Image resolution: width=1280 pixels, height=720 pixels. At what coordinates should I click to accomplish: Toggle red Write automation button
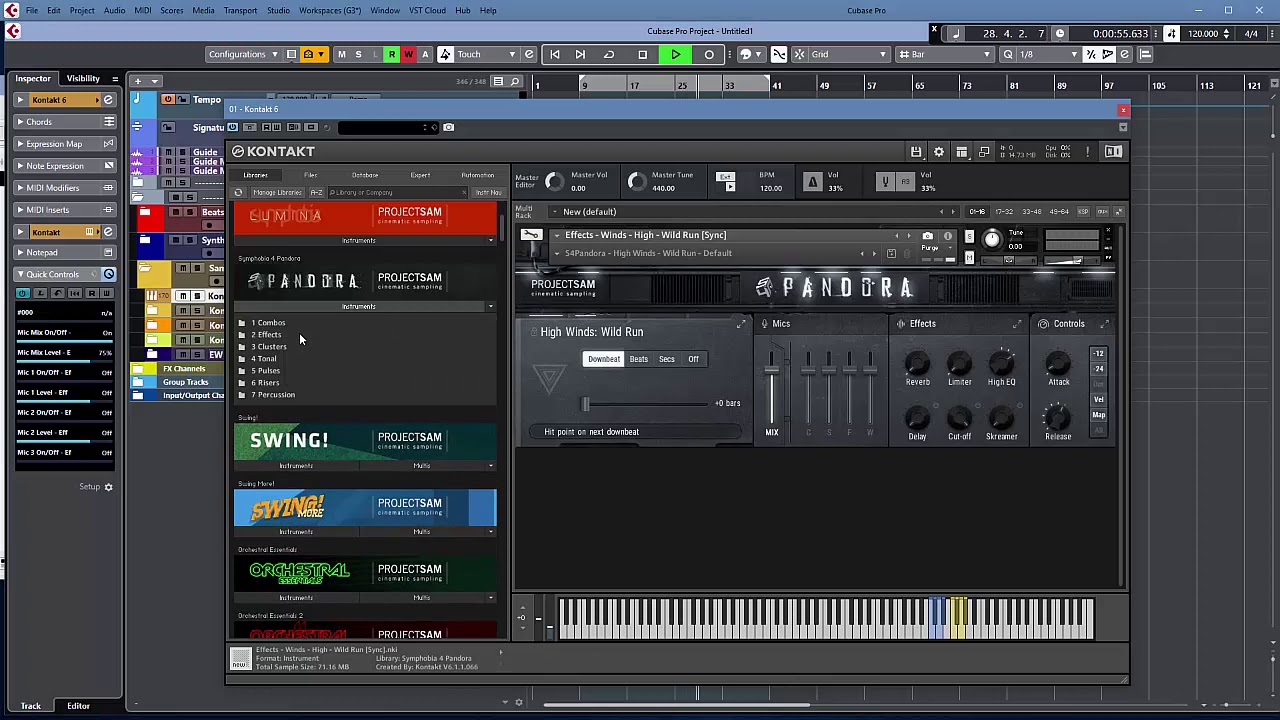coord(408,54)
